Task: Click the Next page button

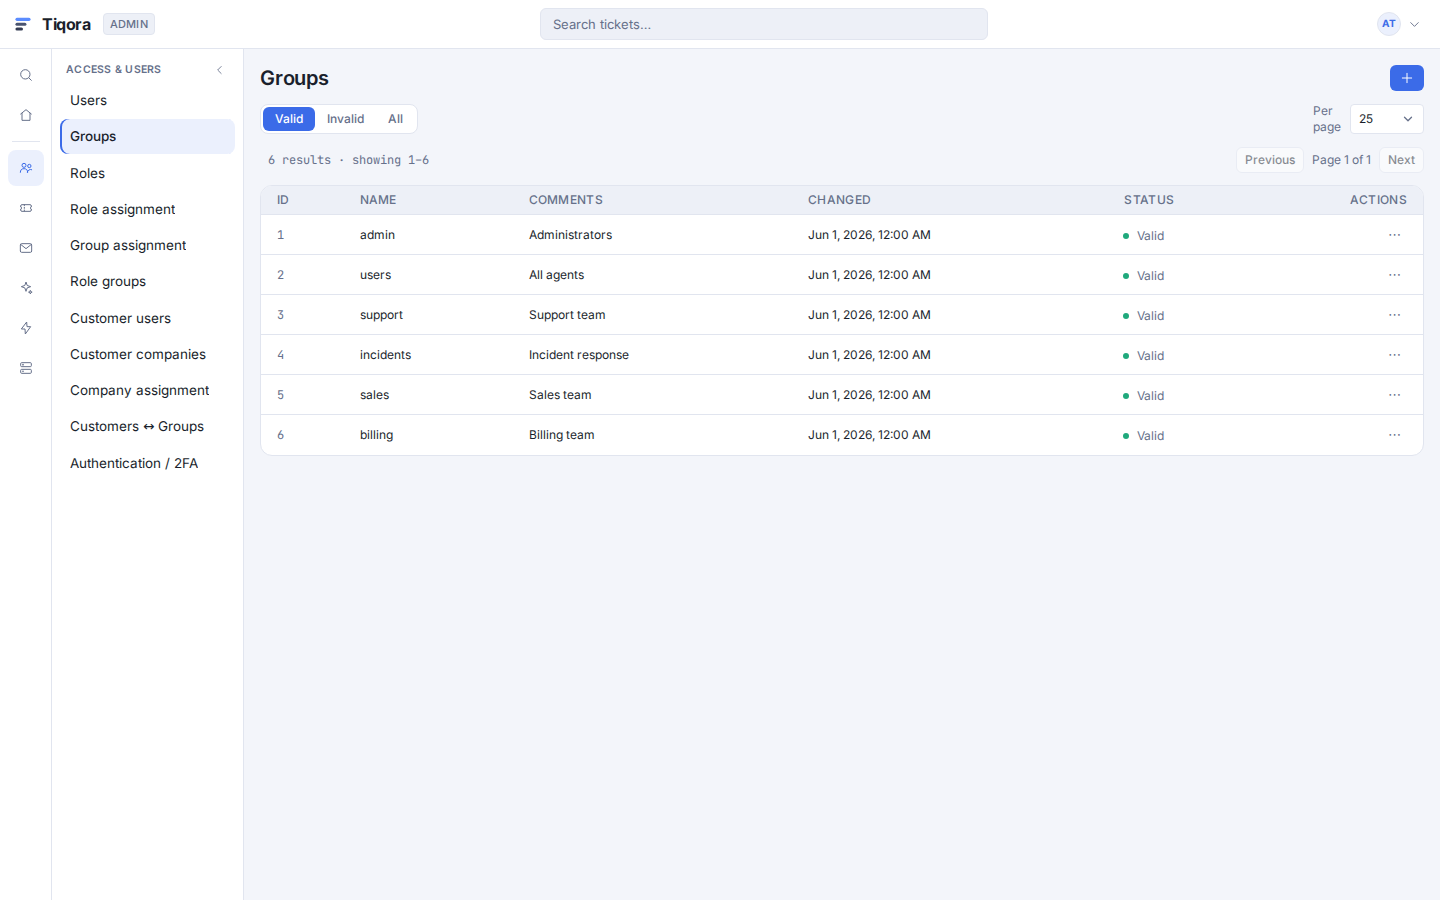Action: pos(1401,160)
